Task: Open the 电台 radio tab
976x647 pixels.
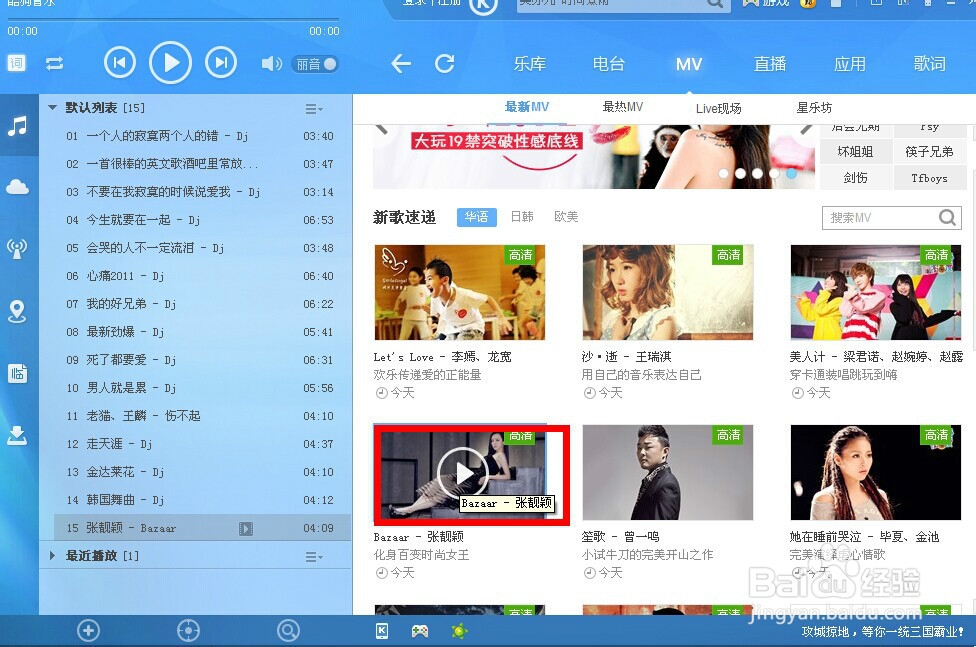Action: coord(608,64)
